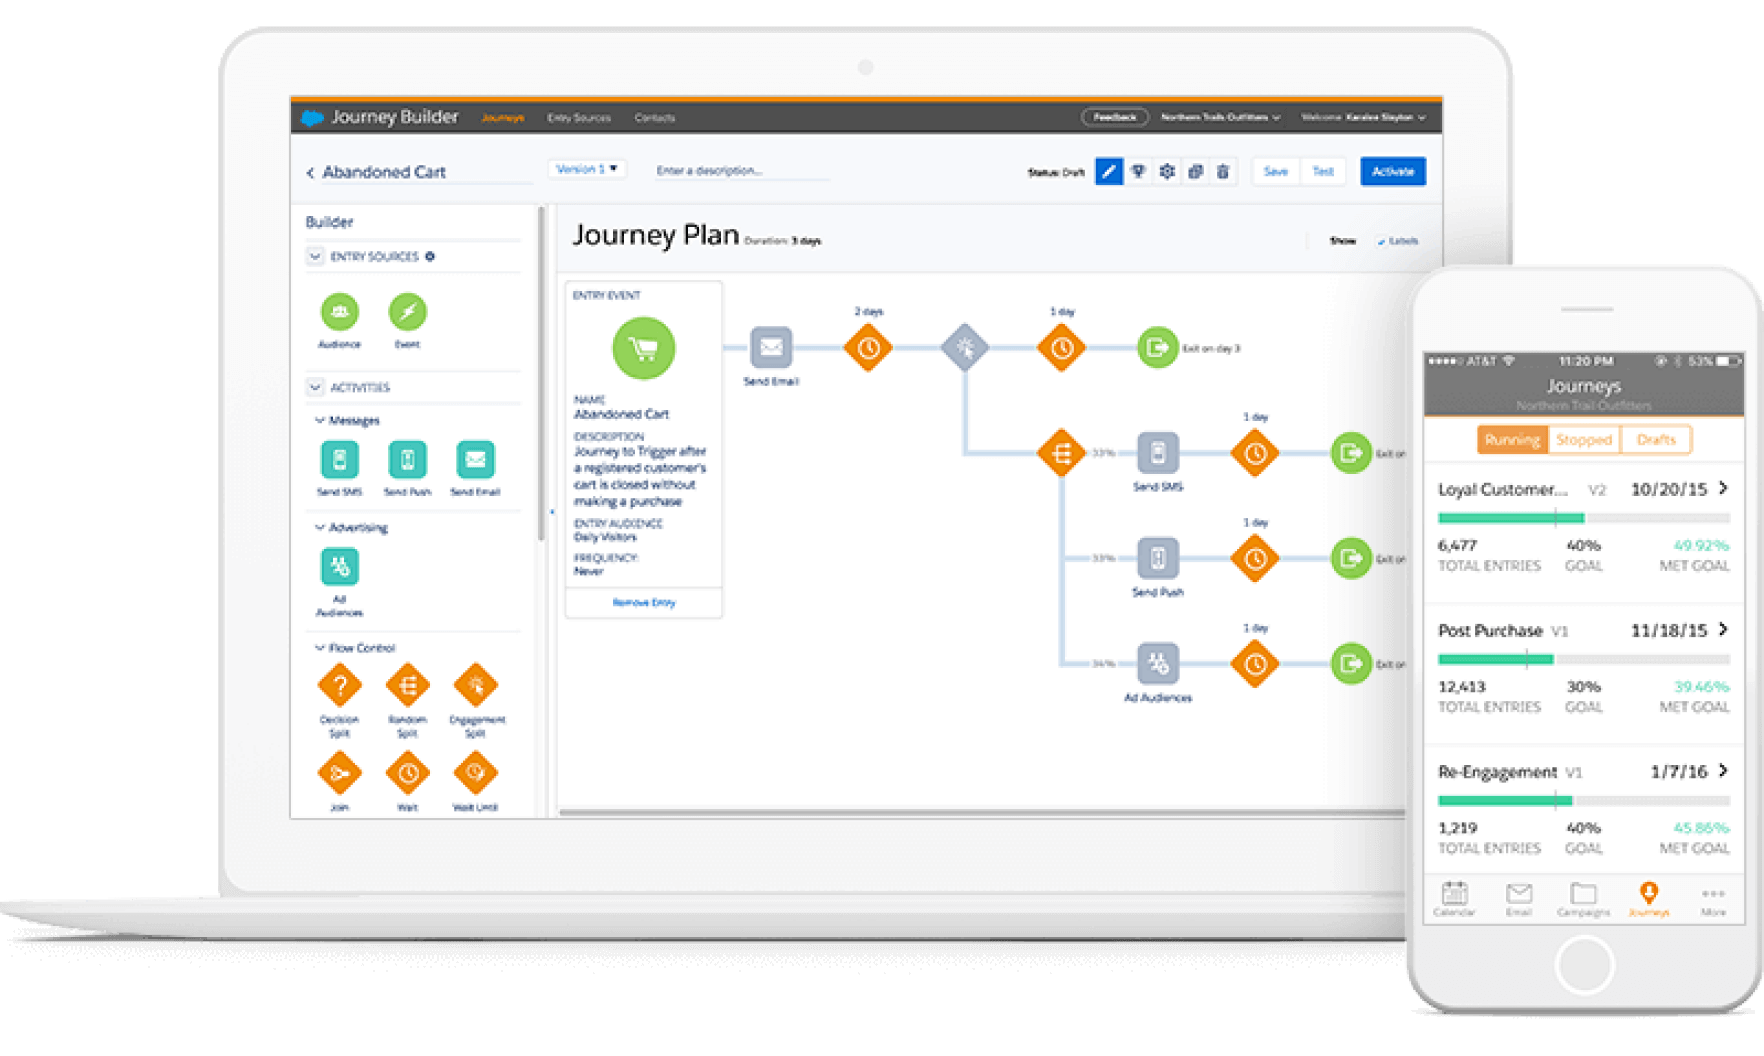Select the Wait Until flow control icon

475,773
